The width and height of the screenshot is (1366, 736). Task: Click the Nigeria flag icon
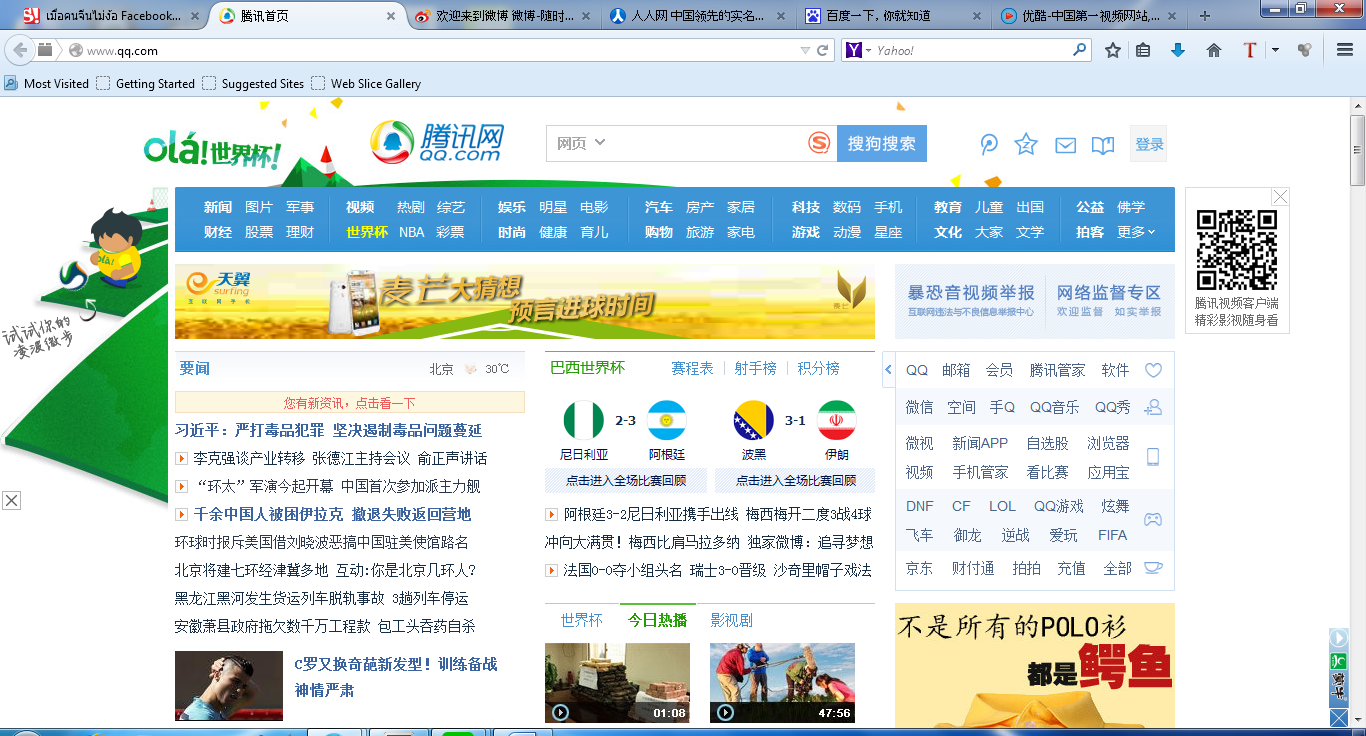(x=584, y=421)
